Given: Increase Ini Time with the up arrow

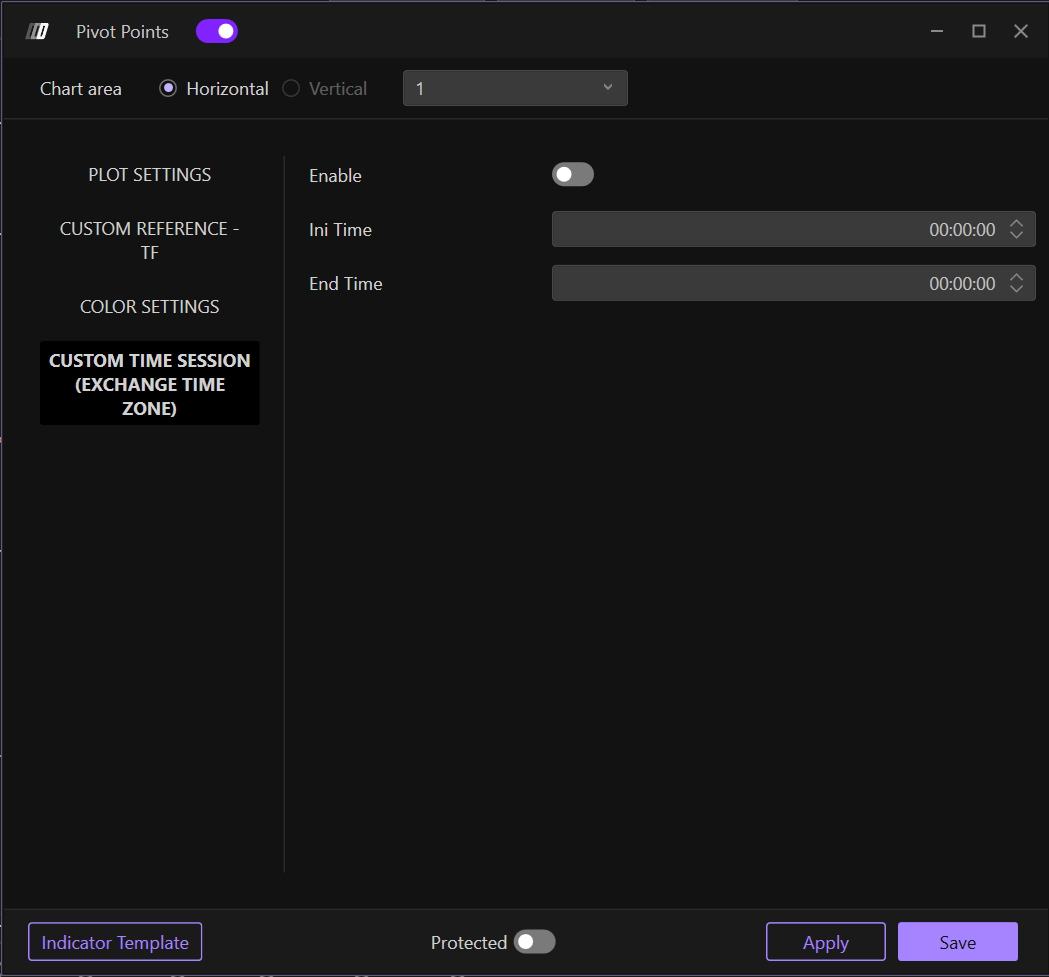Looking at the screenshot, I should (1016, 224).
